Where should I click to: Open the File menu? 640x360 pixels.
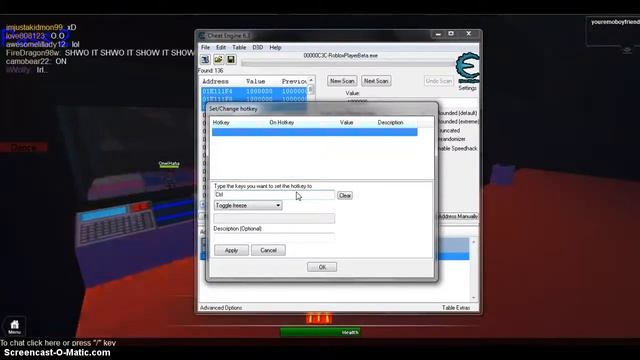(205, 47)
